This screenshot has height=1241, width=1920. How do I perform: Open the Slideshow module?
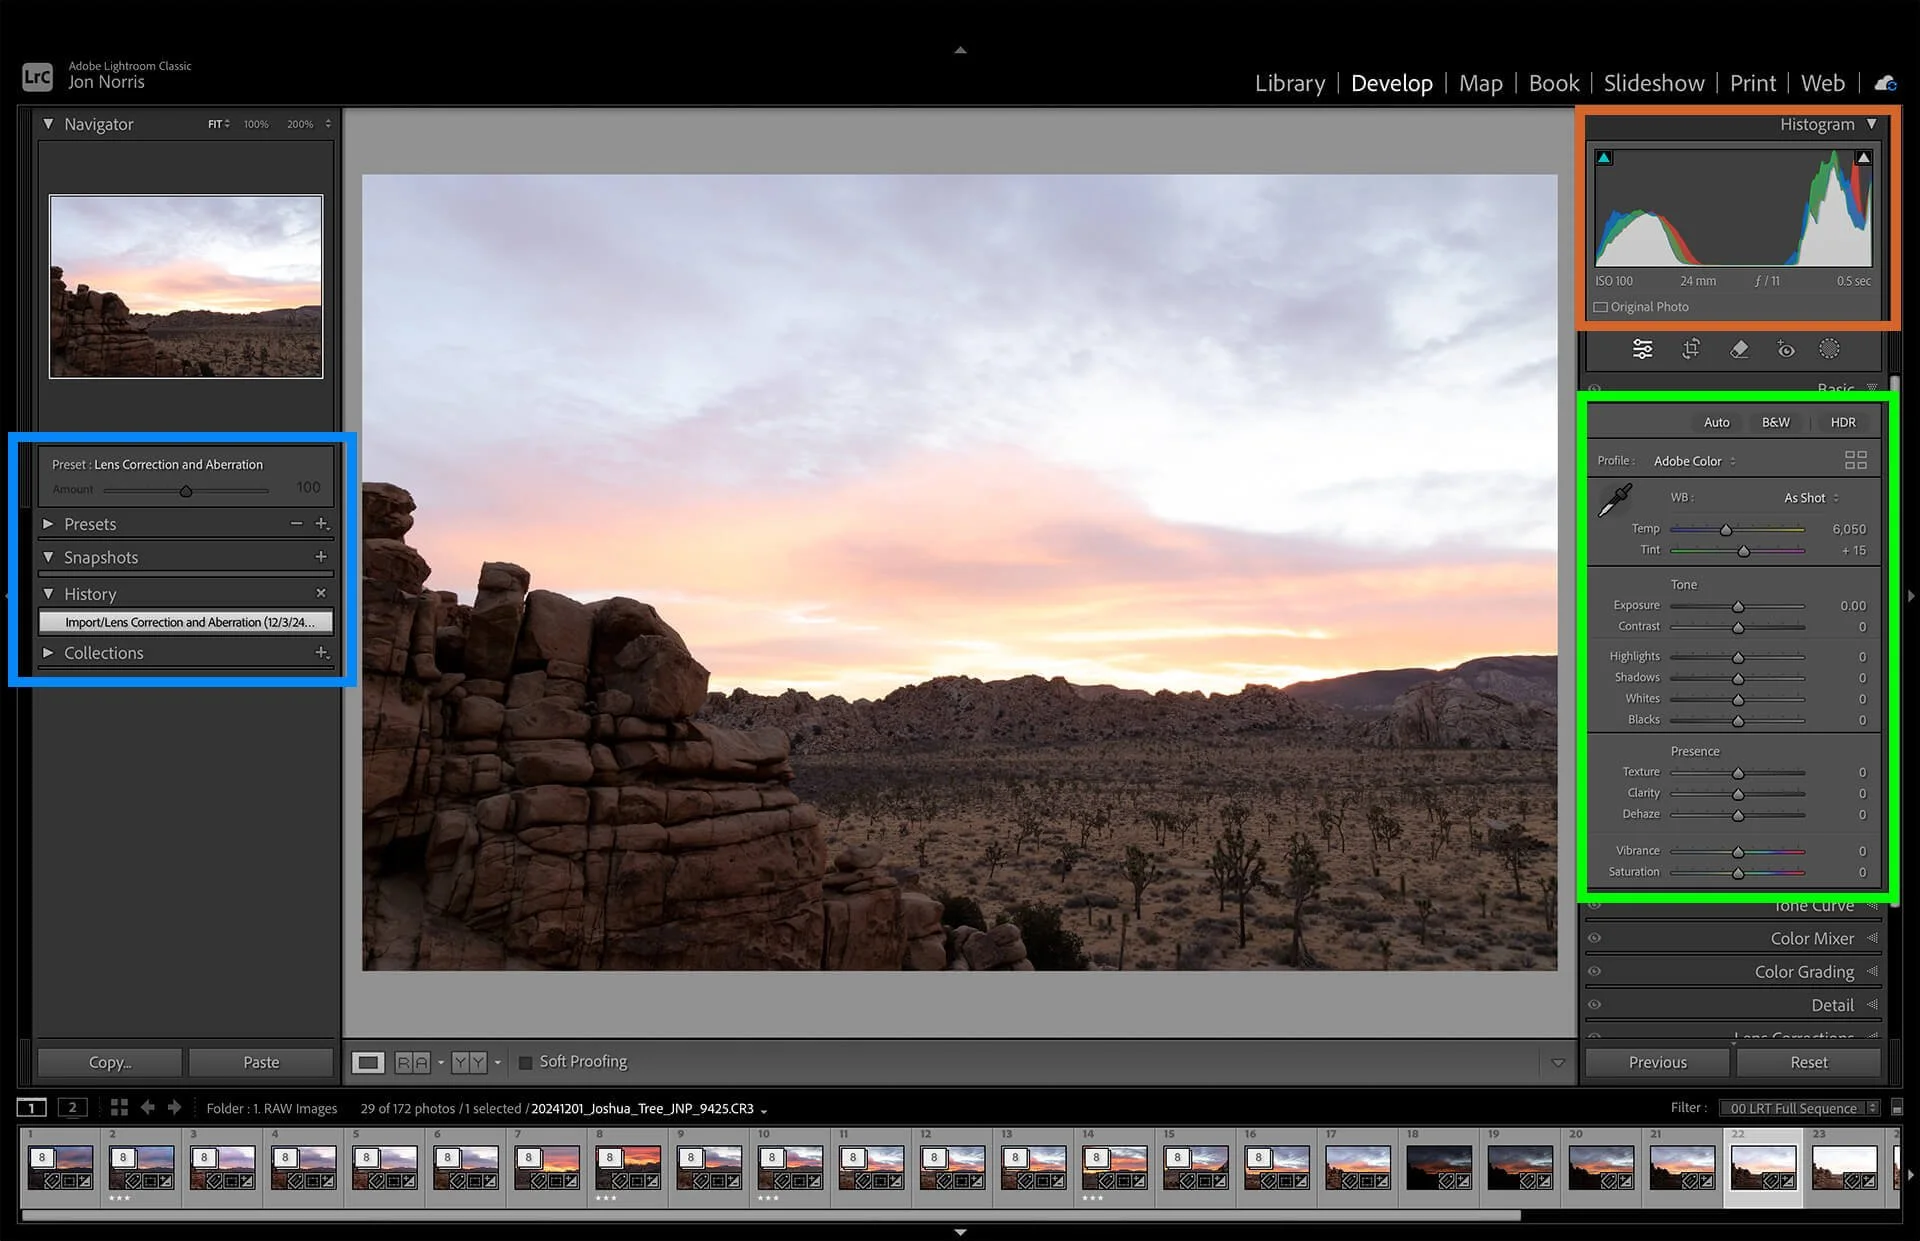click(x=1653, y=83)
